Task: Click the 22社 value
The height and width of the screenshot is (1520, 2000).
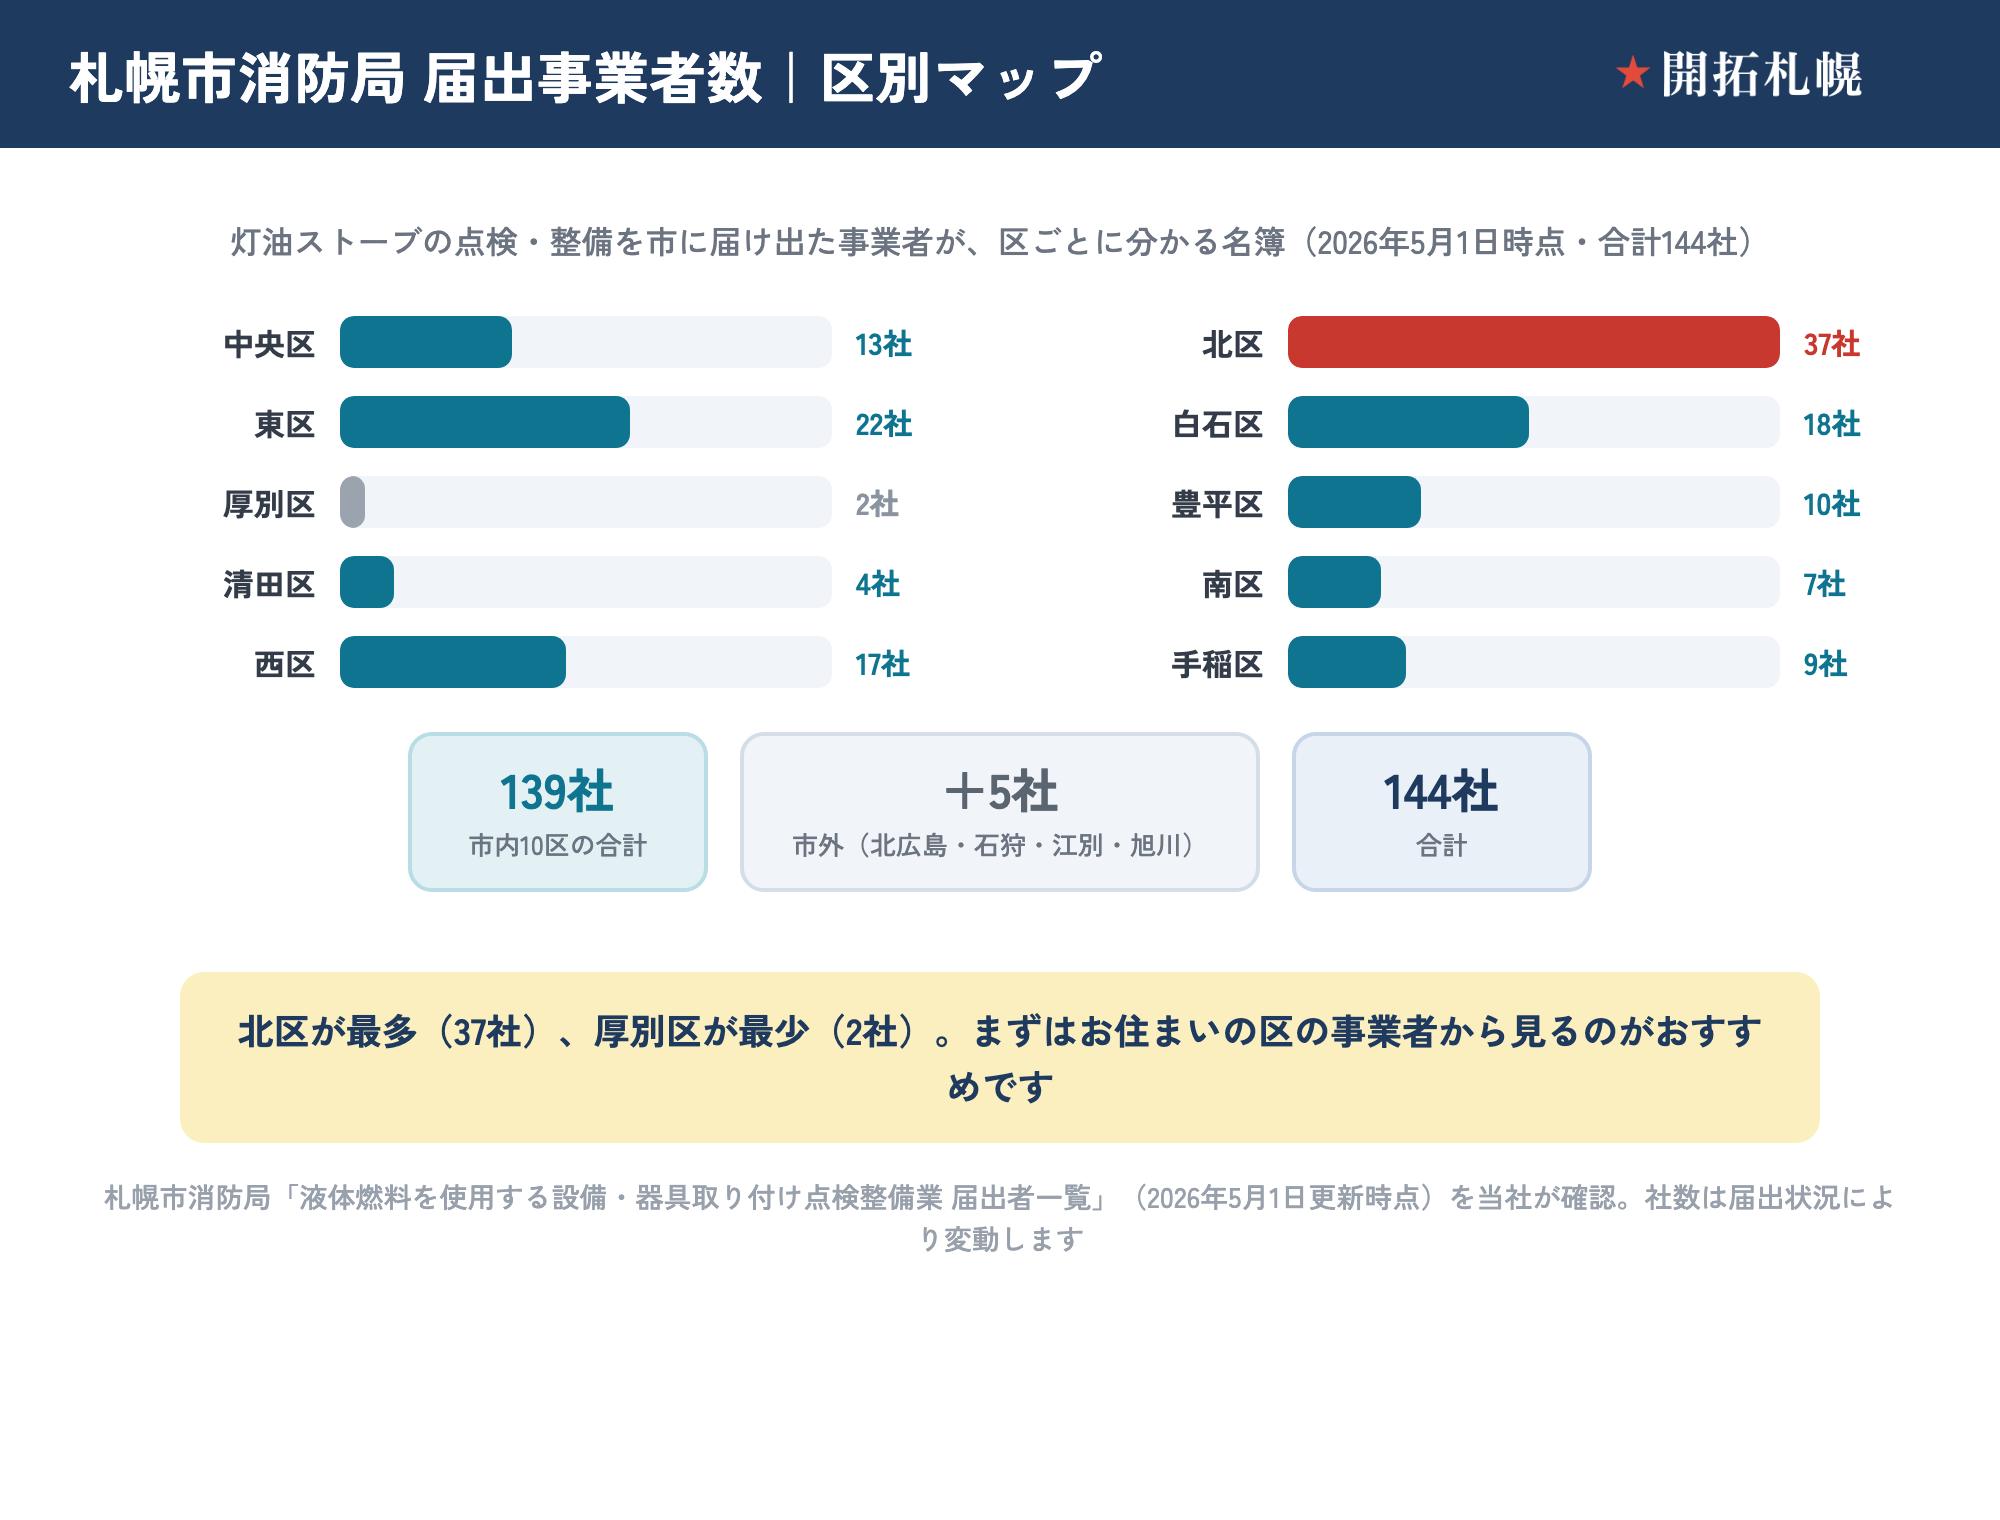Action: click(x=883, y=424)
